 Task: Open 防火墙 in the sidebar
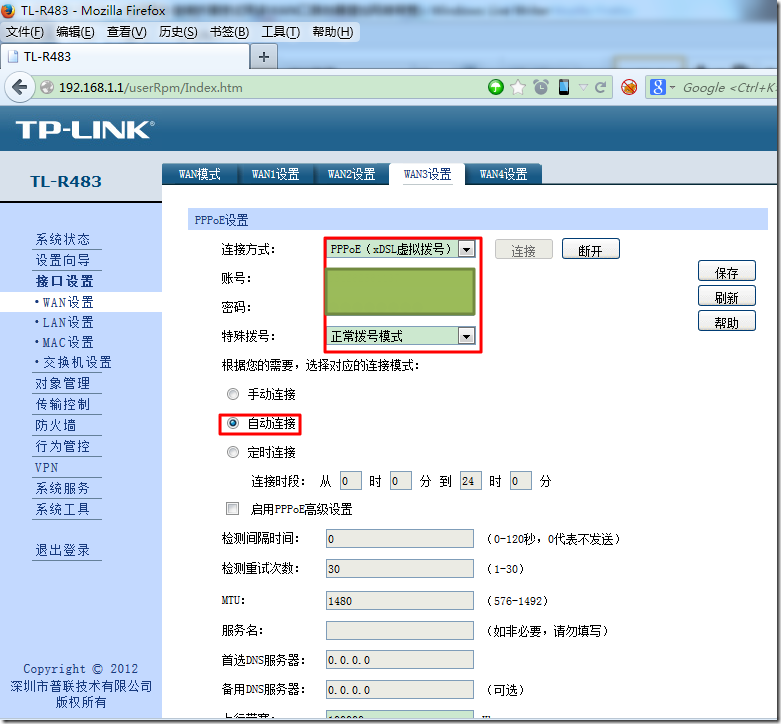click(56, 425)
